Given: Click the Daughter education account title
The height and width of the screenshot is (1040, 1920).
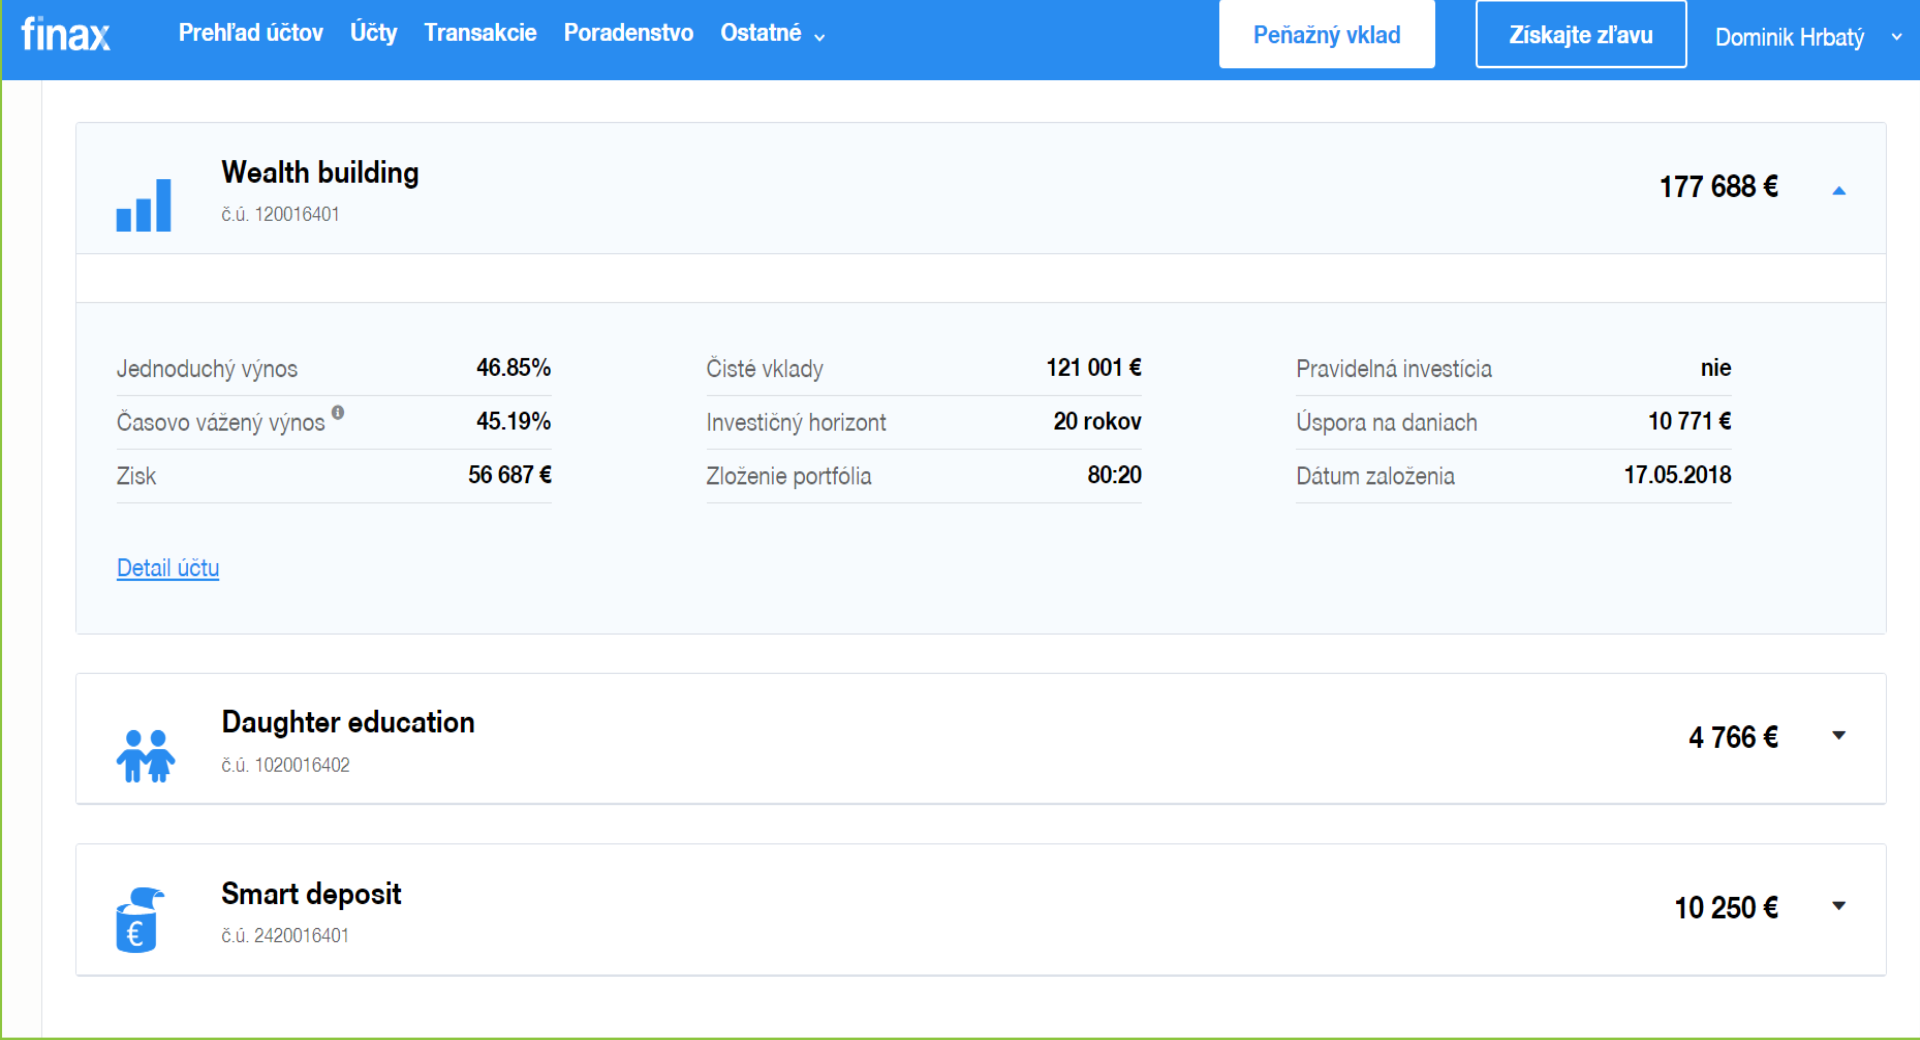Looking at the screenshot, I should 348,722.
